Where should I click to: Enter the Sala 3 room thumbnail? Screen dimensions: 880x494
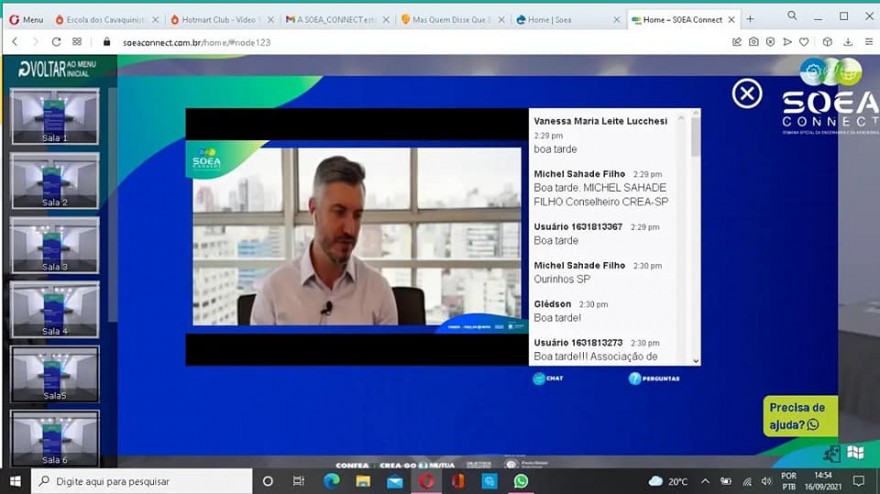point(55,245)
